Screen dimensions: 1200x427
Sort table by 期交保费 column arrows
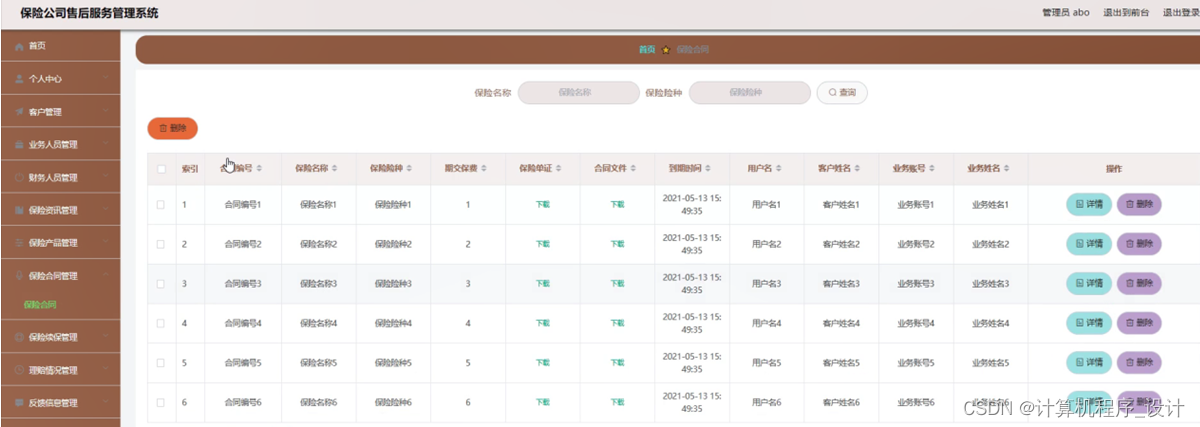(485, 169)
